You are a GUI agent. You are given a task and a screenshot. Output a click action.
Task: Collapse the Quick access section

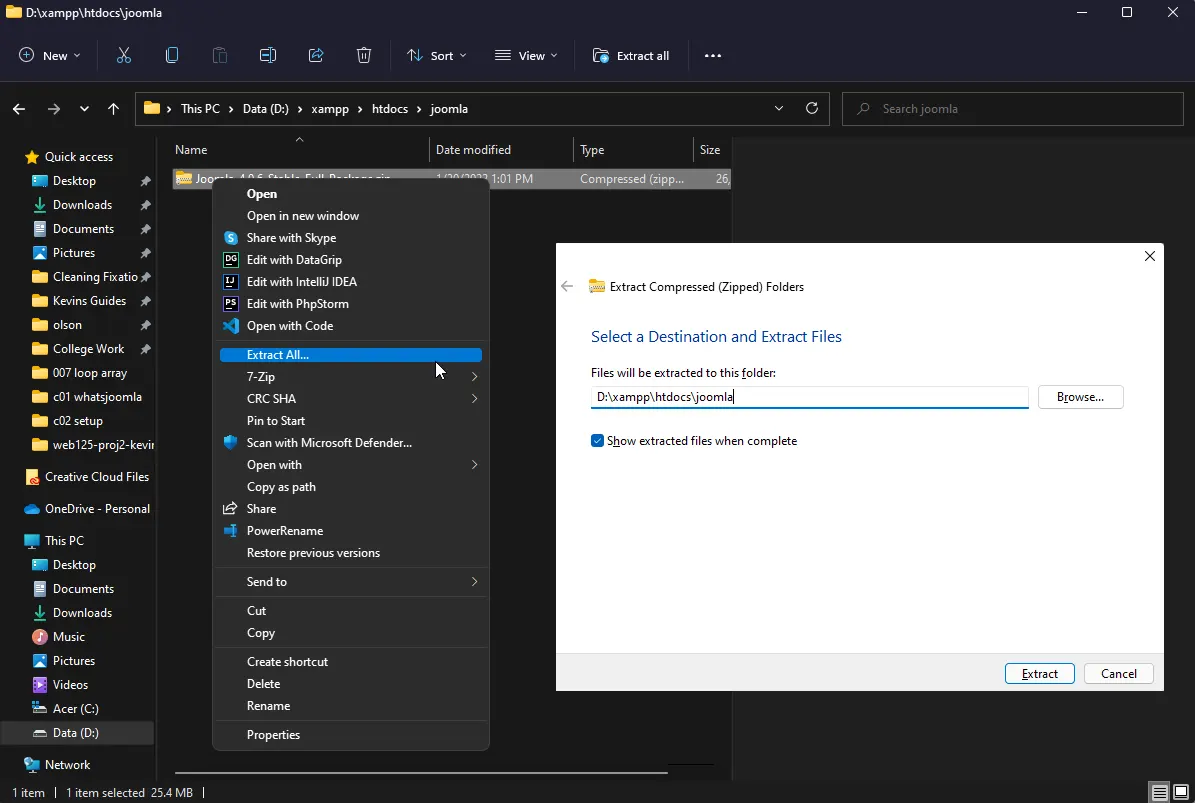click(13, 157)
